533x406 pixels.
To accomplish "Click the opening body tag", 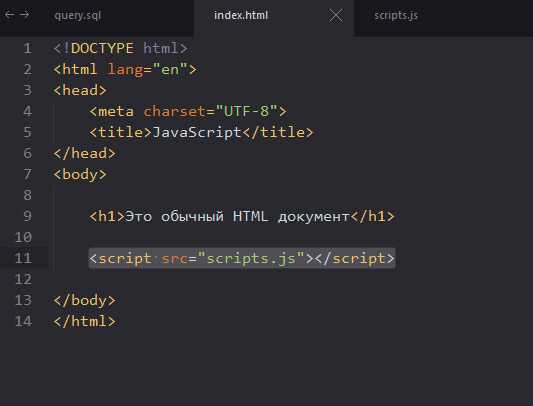I will tap(80, 174).
